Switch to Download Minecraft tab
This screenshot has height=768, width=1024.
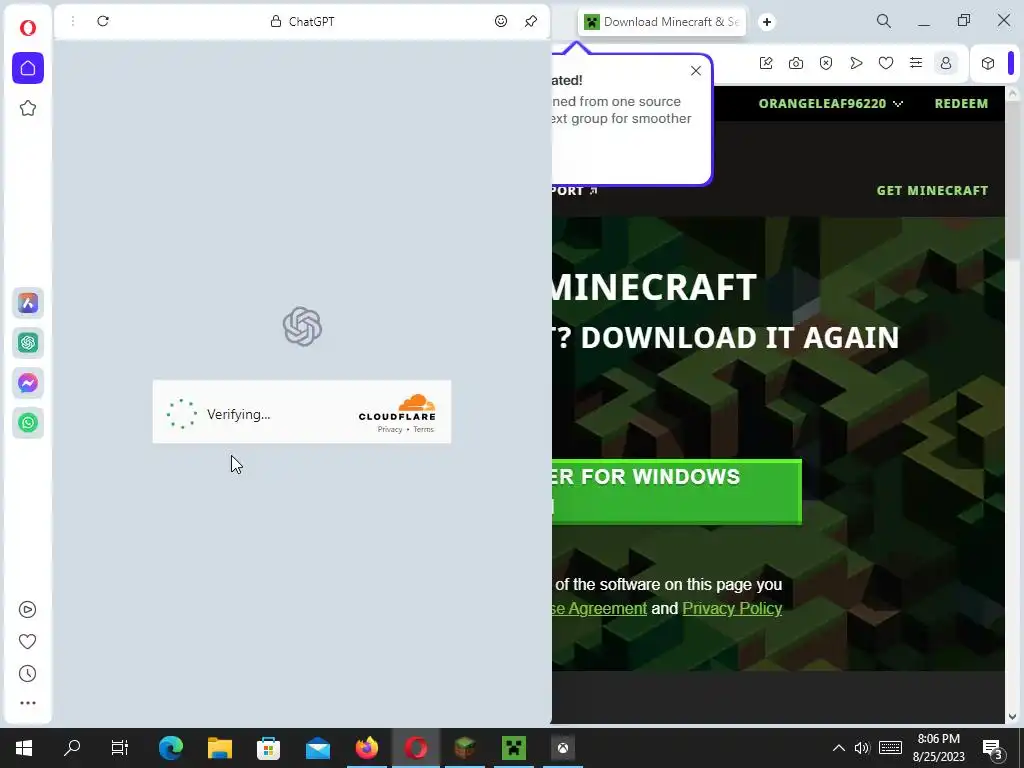point(662,22)
